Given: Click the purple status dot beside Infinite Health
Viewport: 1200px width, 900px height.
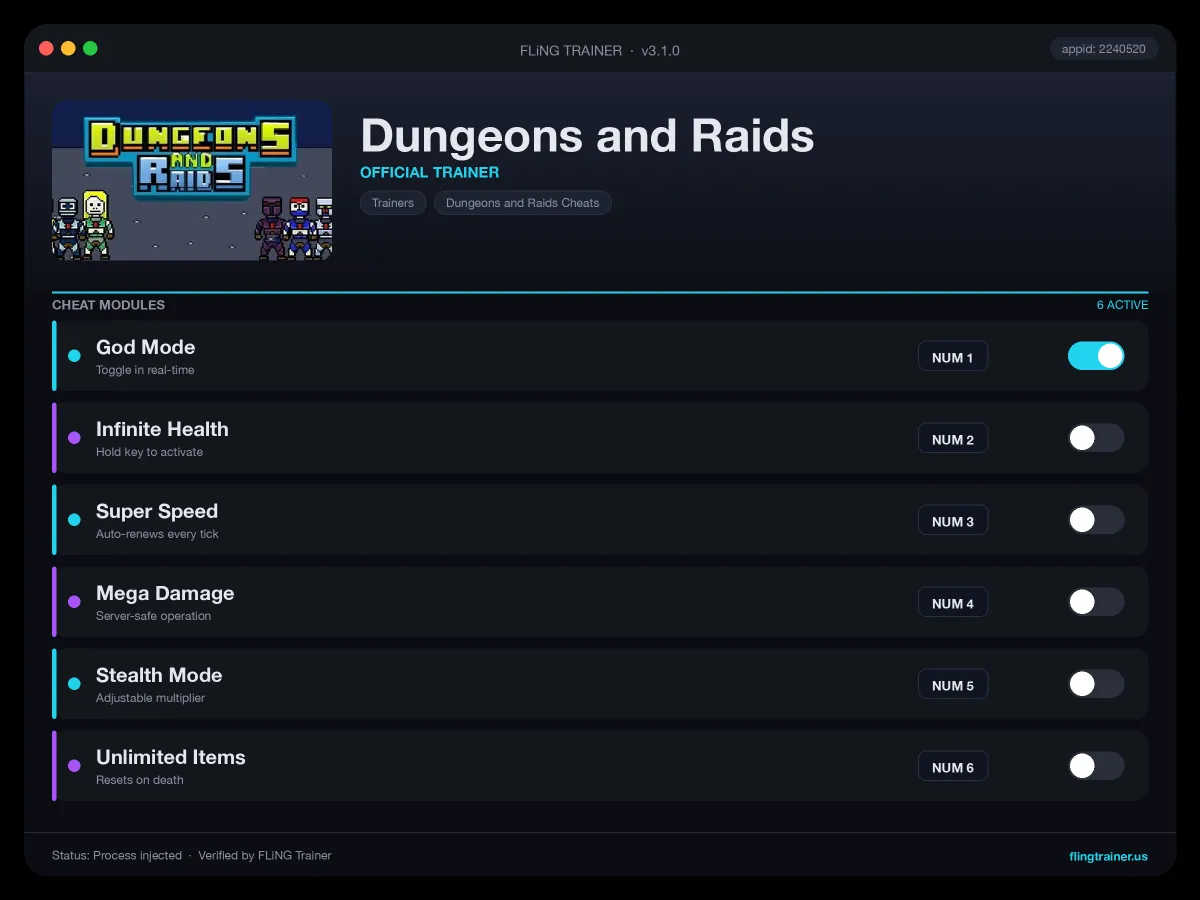Looking at the screenshot, I should [74, 438].
